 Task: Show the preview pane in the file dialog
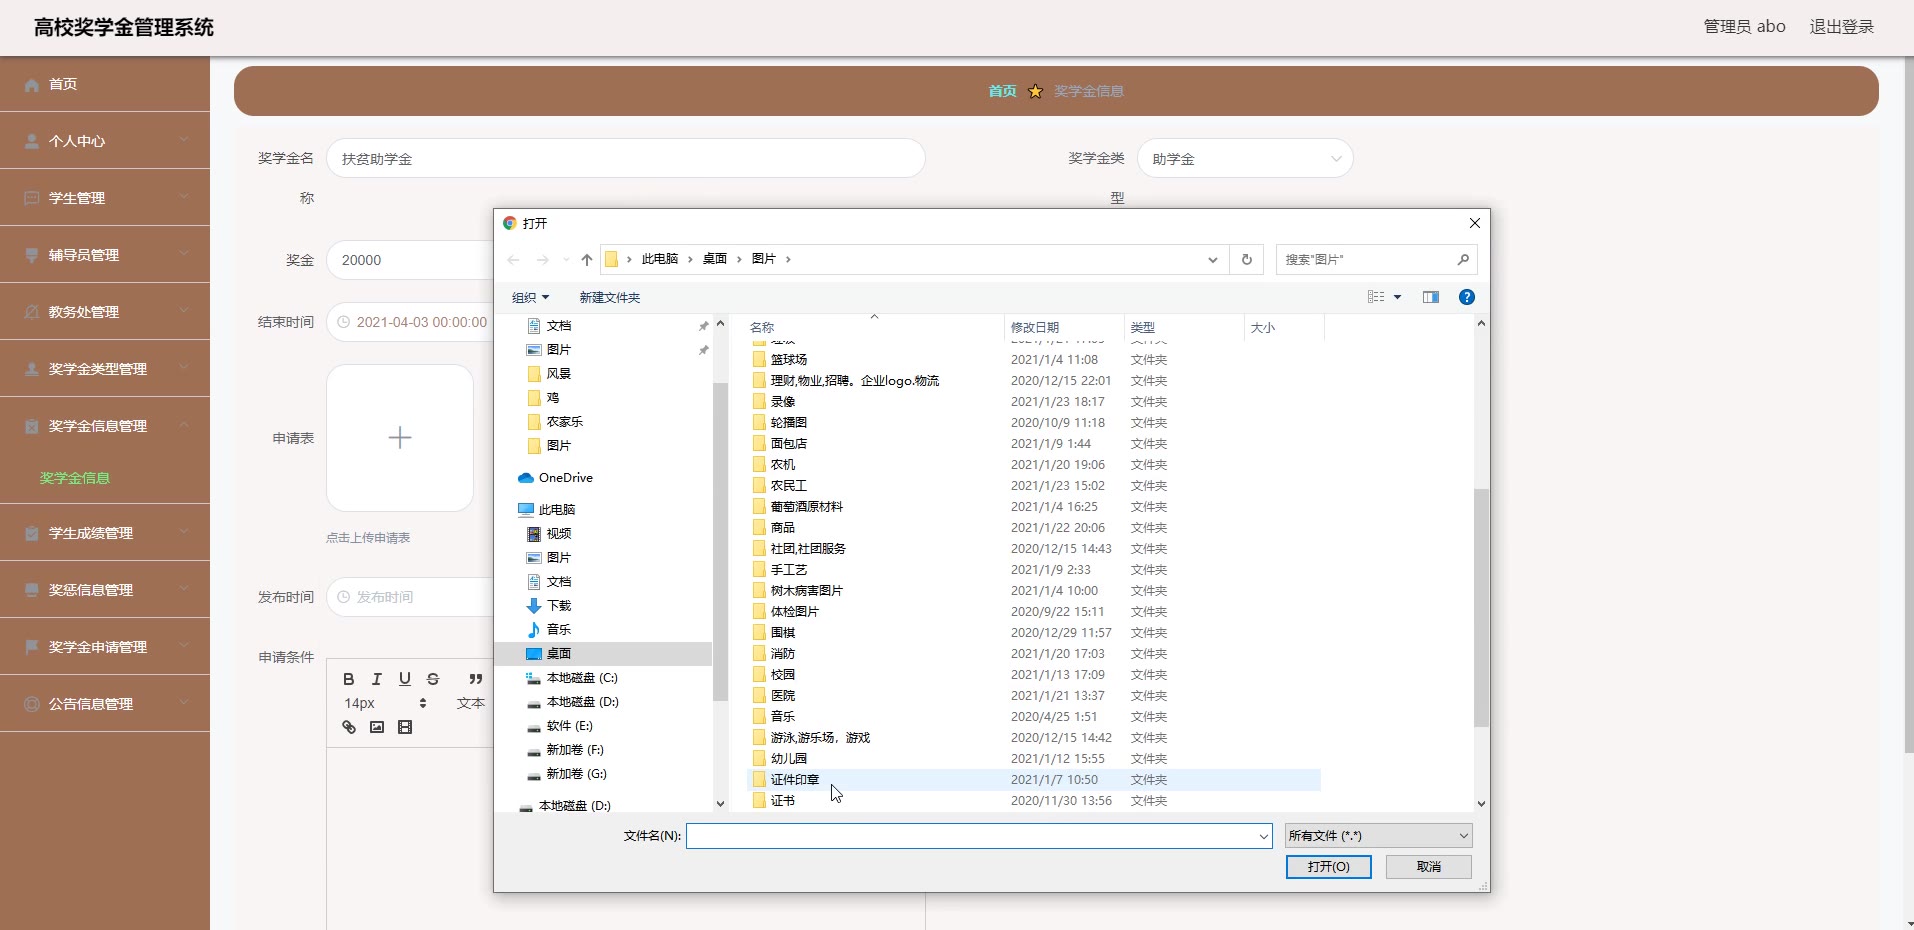(x=1431, y=297)
